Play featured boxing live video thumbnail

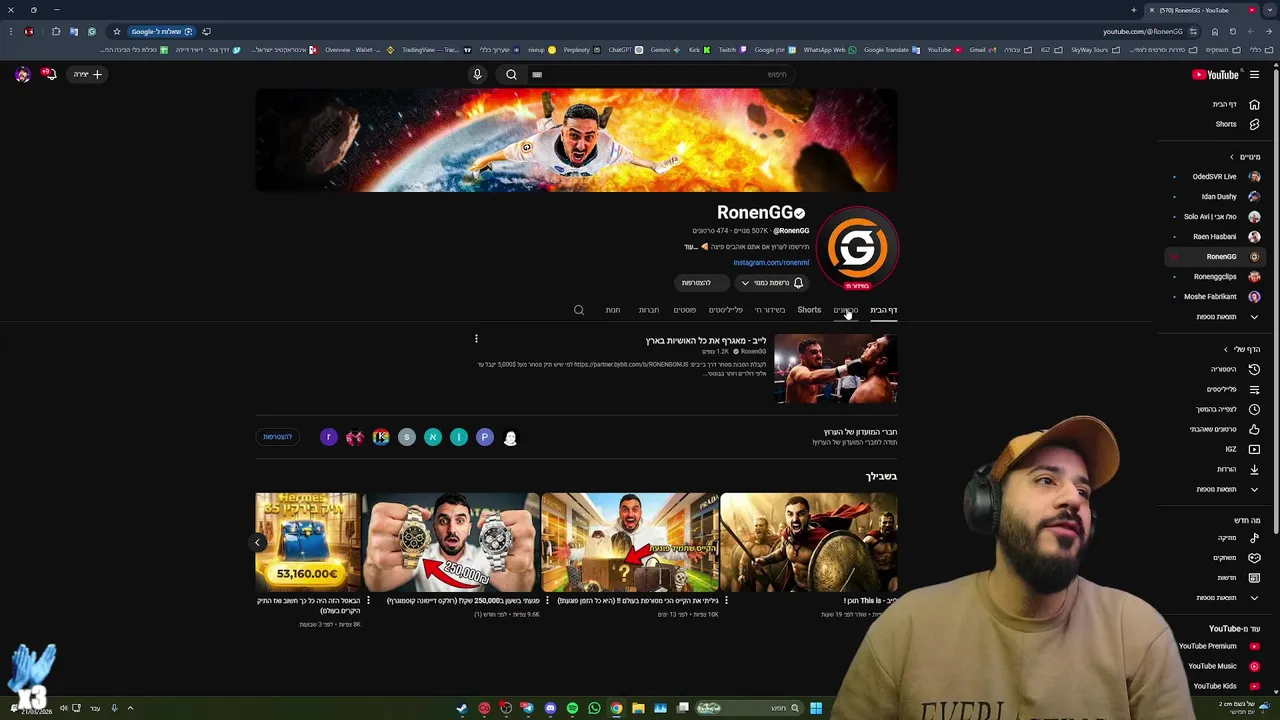(x=836, y=369)
